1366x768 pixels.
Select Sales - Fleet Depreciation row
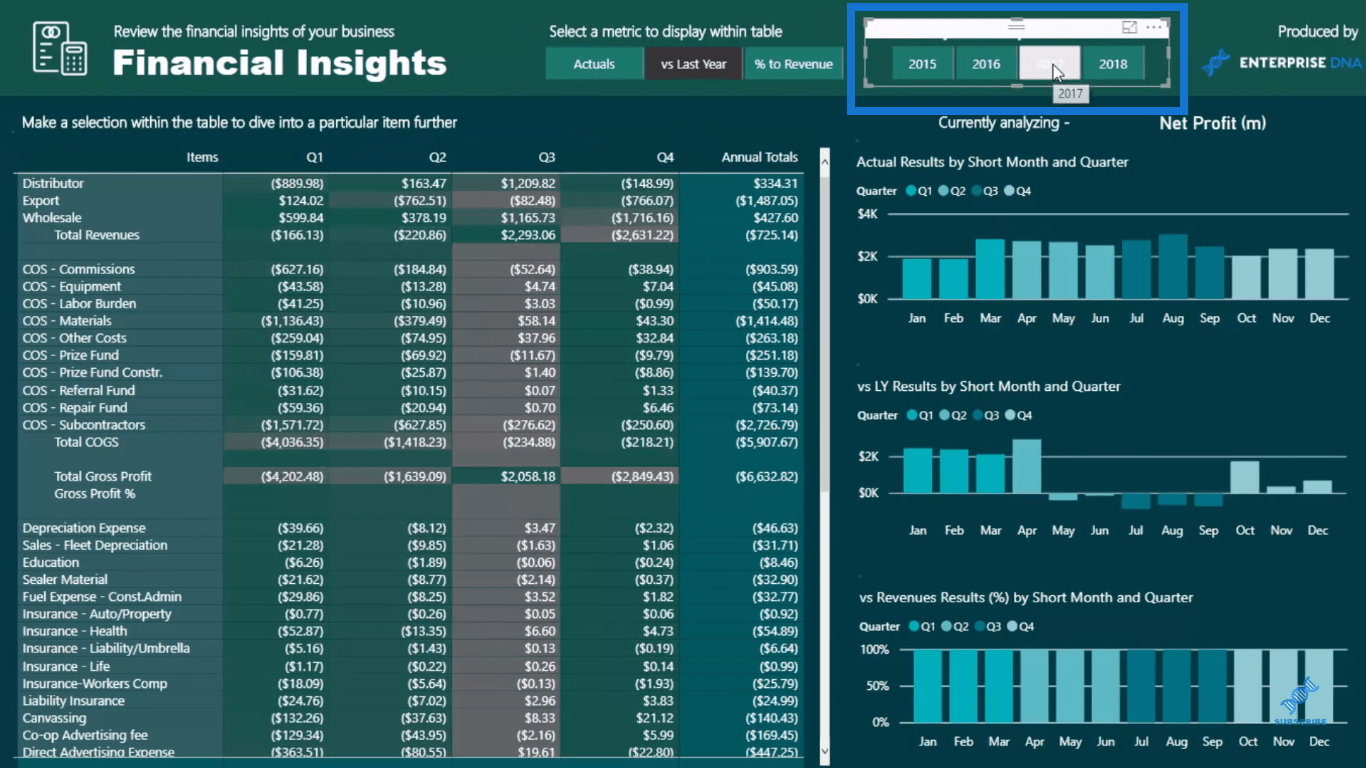tap(410, 545)
